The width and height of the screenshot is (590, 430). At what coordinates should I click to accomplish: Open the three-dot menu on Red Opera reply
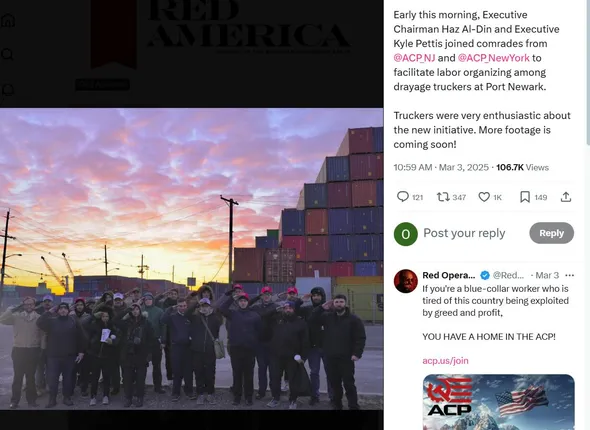(569, 275)
